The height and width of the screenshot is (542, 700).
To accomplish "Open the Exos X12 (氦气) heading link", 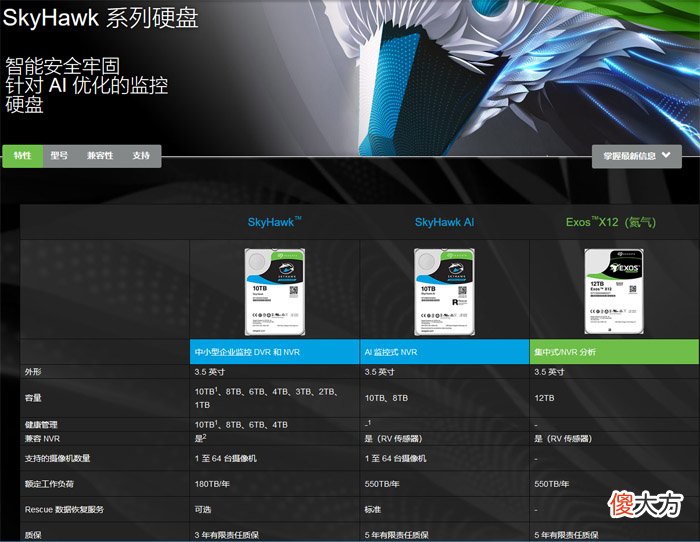I will [x=611, y=222].
